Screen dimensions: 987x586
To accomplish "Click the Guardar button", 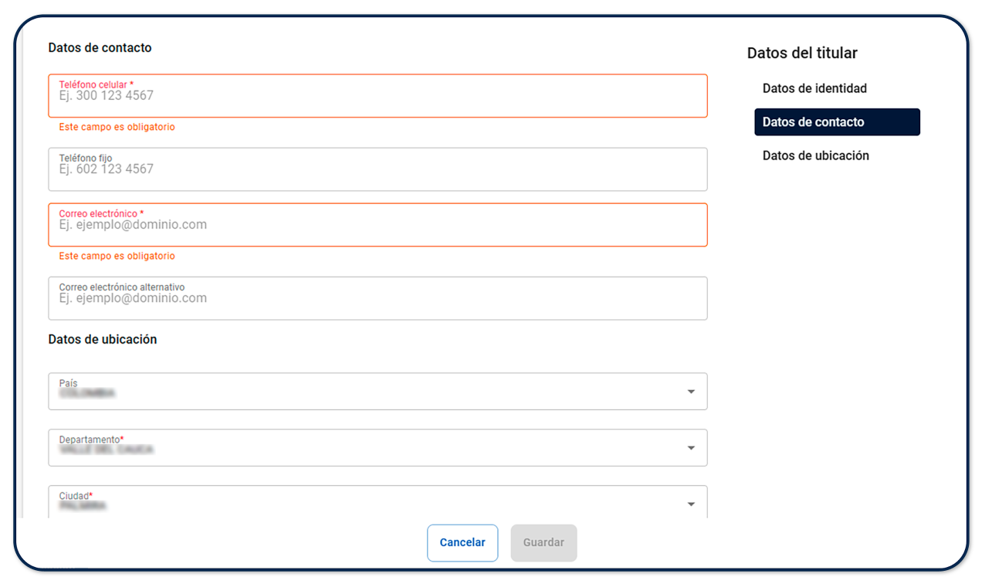I will (543, 543).
